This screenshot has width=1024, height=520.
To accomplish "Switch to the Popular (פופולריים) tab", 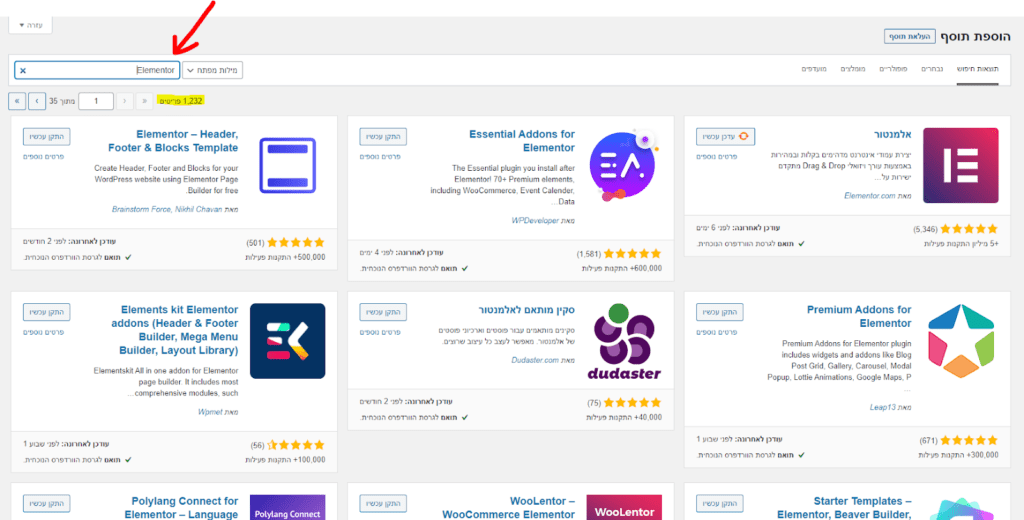I will (893, 69).
